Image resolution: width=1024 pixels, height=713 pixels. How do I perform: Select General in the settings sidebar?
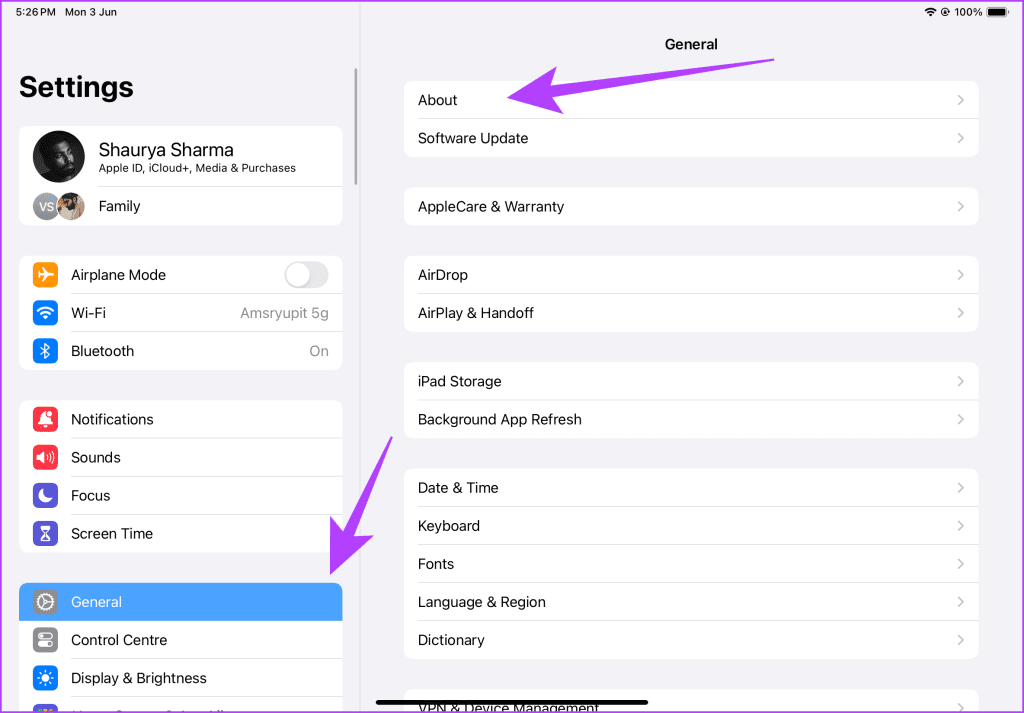pos(180,602)
